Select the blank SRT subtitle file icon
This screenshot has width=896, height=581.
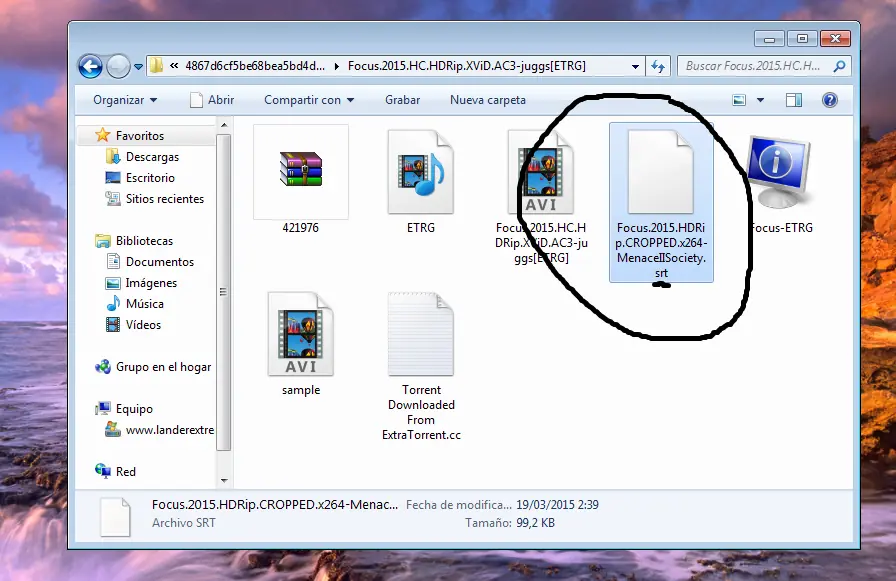click(x=661, y=173)
